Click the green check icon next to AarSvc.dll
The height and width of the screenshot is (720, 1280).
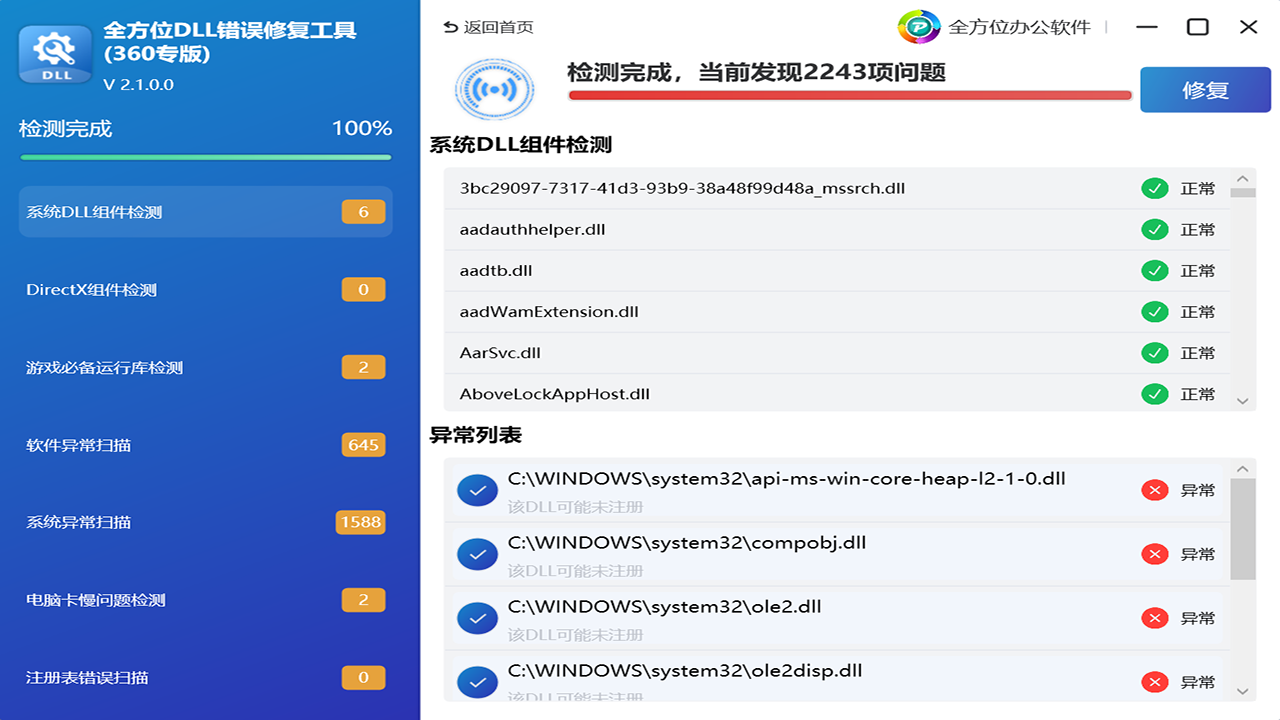[x=1155, y=352]
